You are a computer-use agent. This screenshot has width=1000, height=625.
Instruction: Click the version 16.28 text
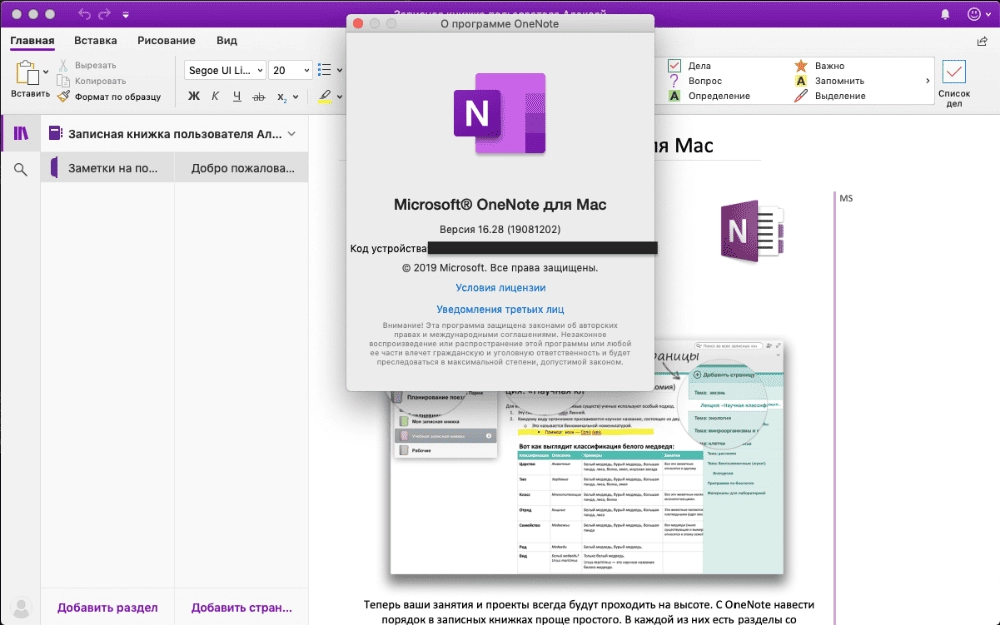pyautogui.click(x=500, y=229)
